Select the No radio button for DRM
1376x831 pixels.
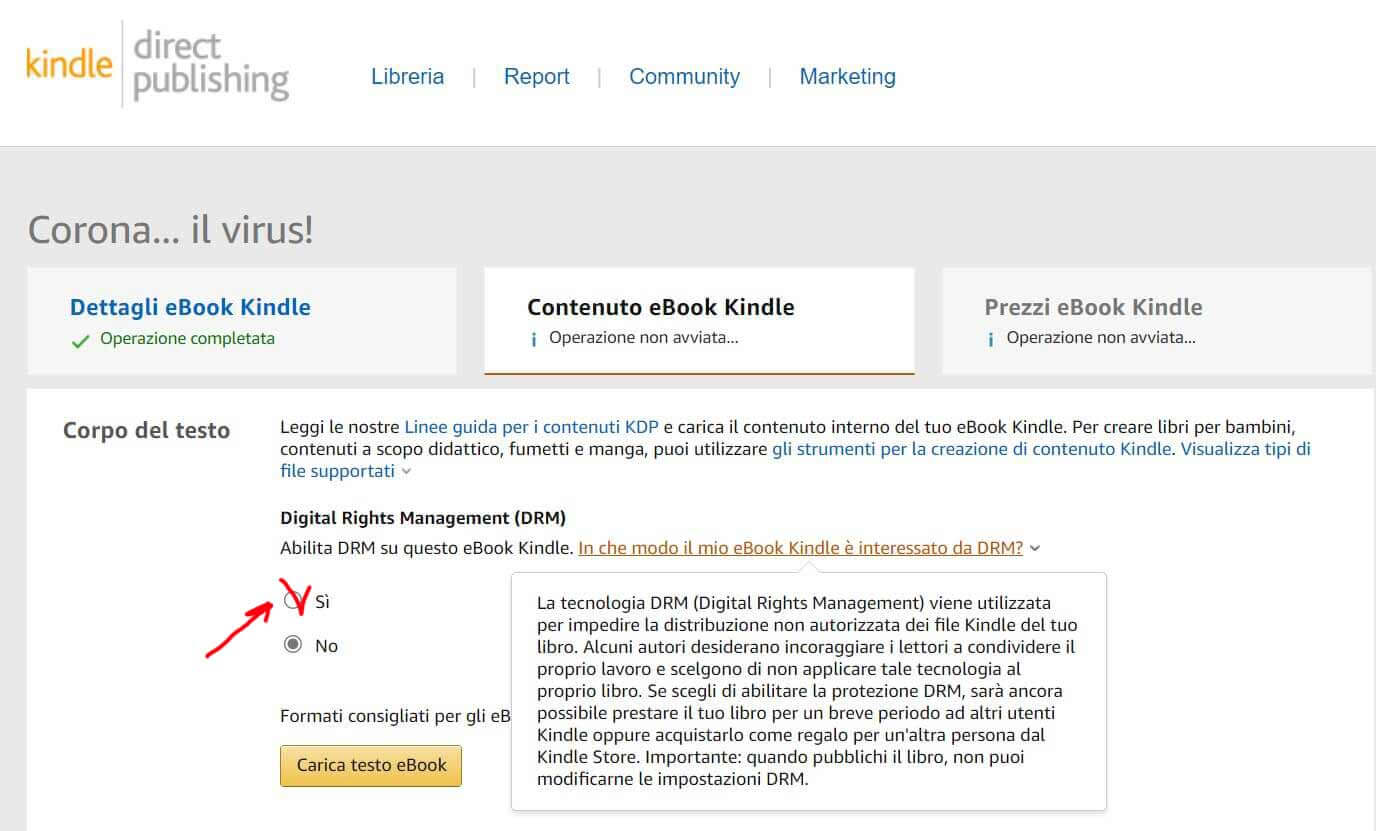(293, 645)
